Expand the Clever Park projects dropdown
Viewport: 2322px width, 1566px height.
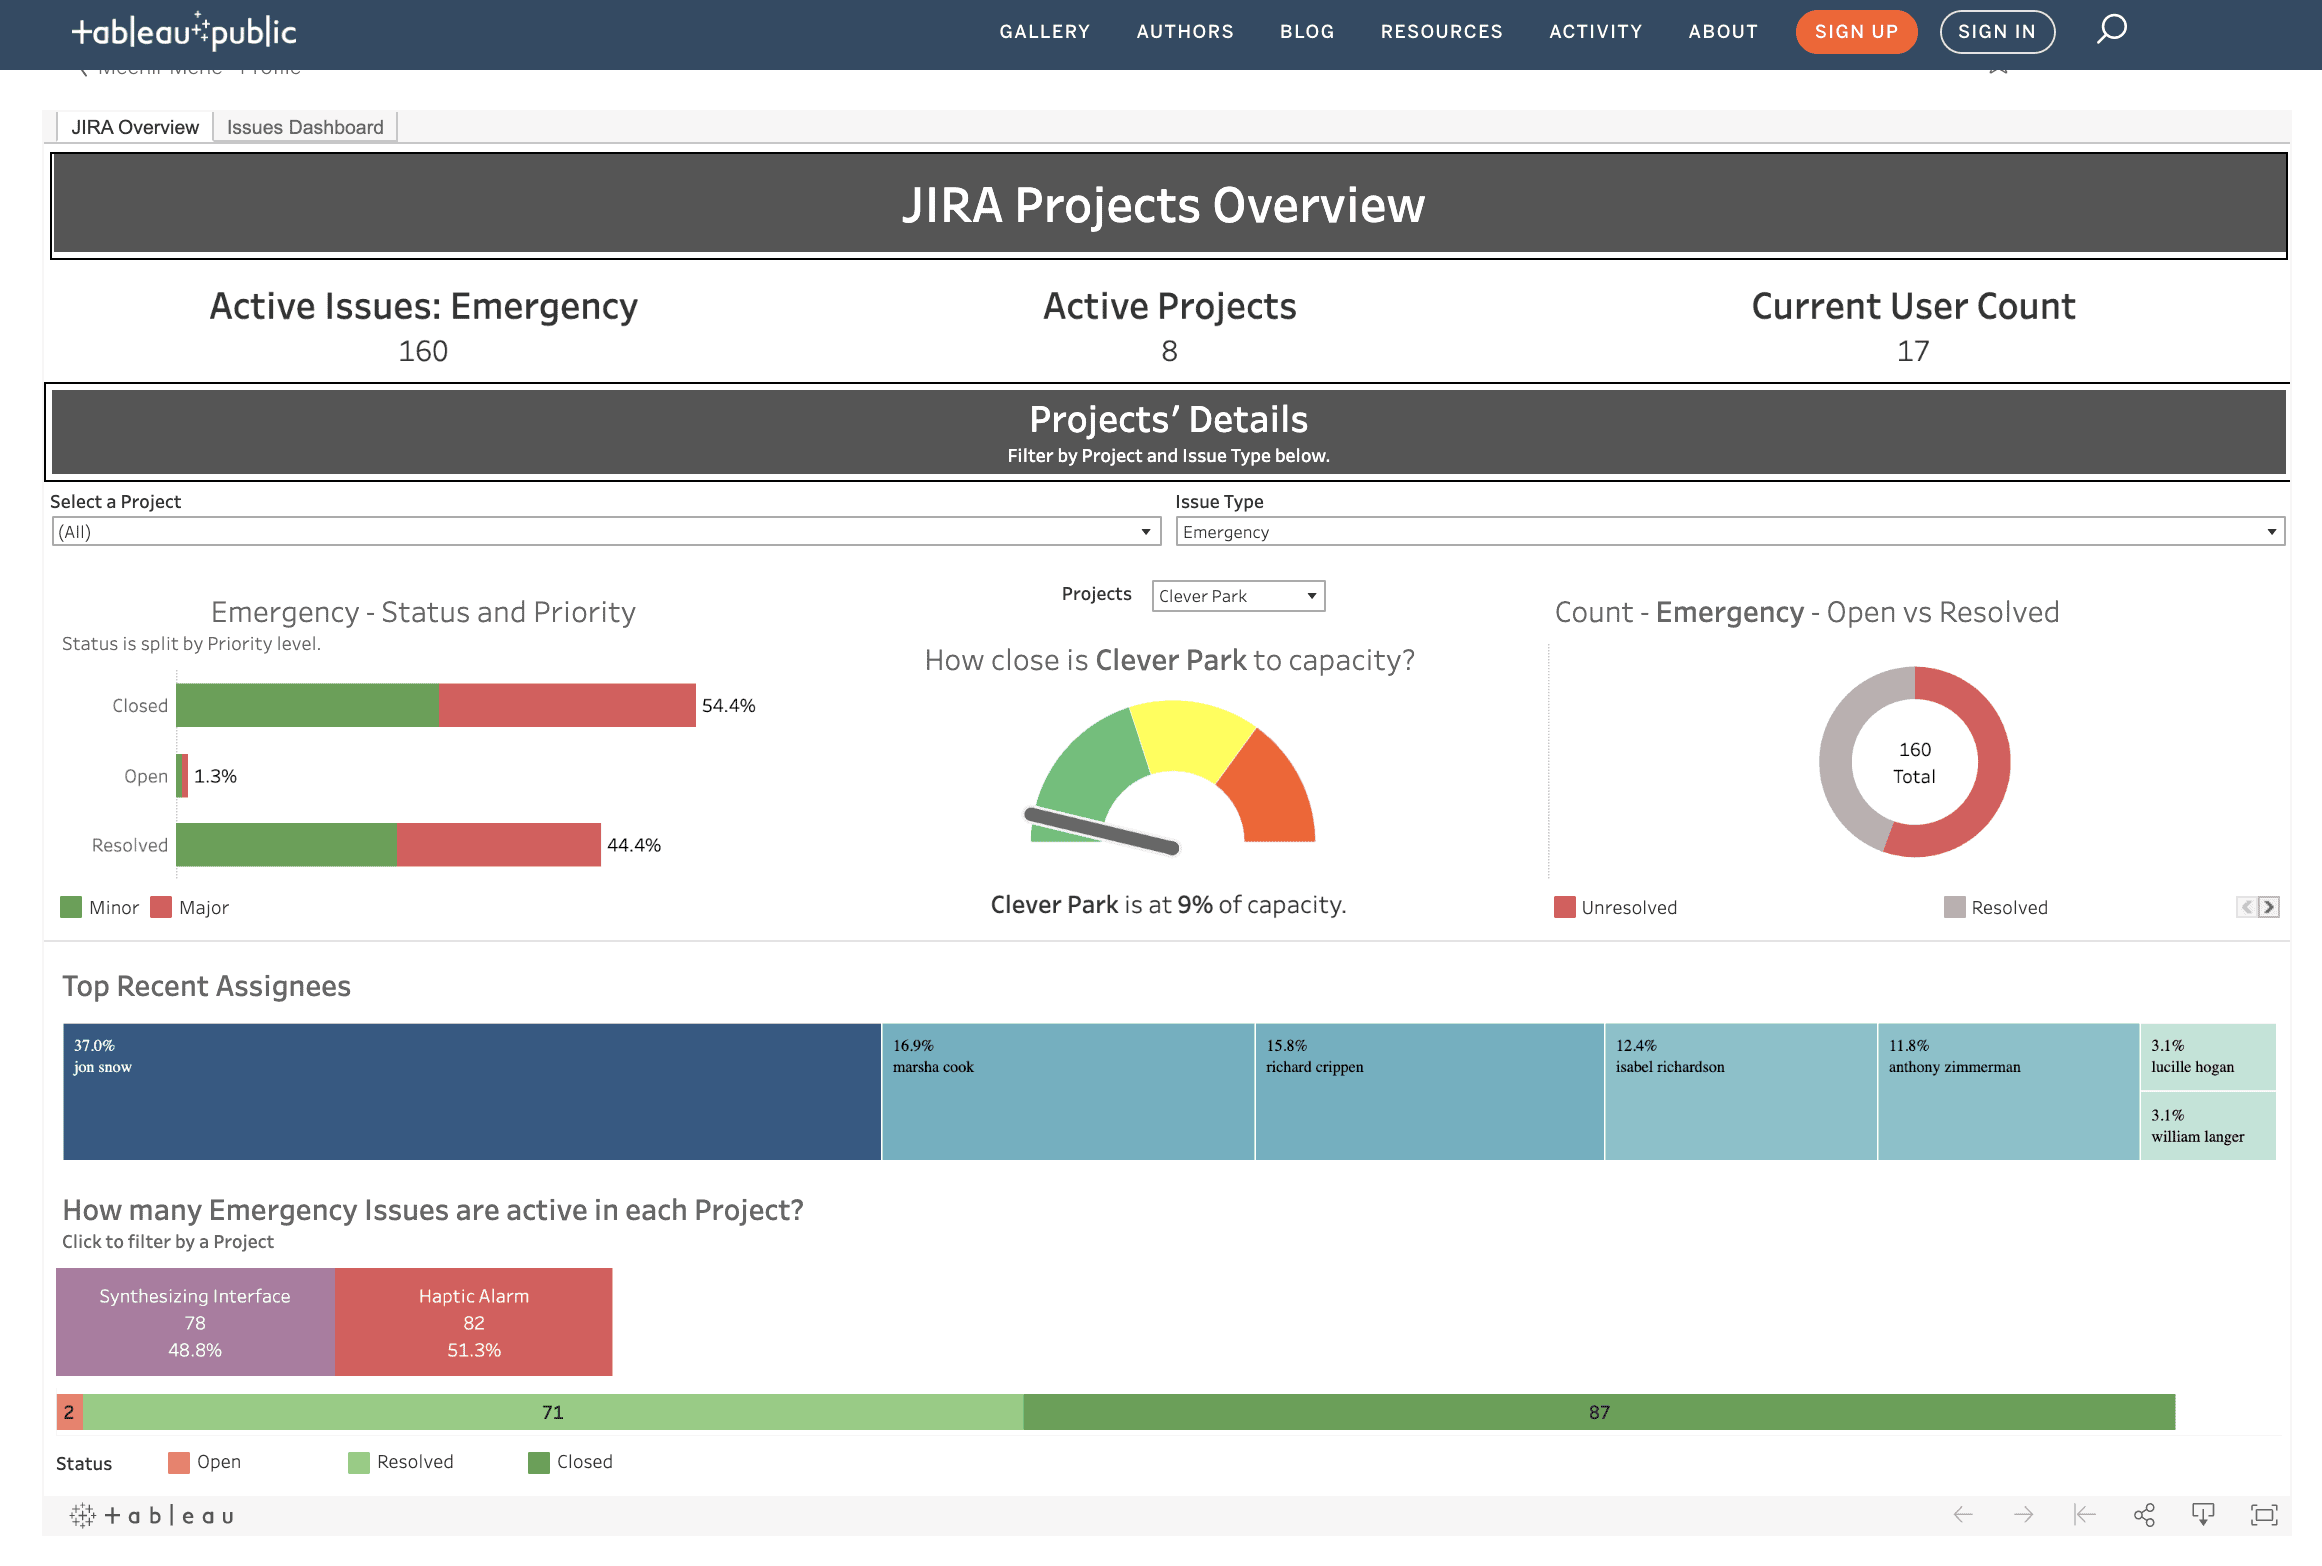click(1311, 595)
